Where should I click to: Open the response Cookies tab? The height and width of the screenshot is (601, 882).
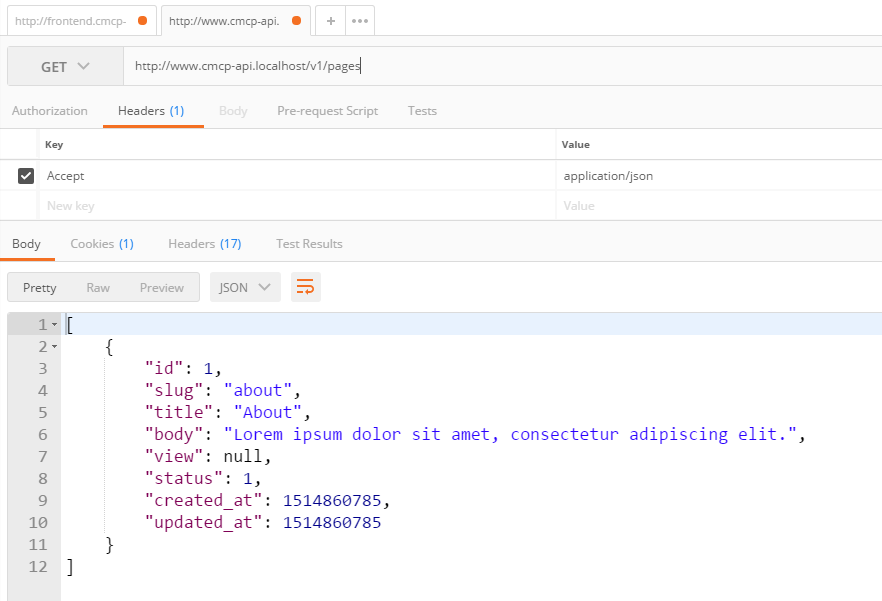[101, 244]
